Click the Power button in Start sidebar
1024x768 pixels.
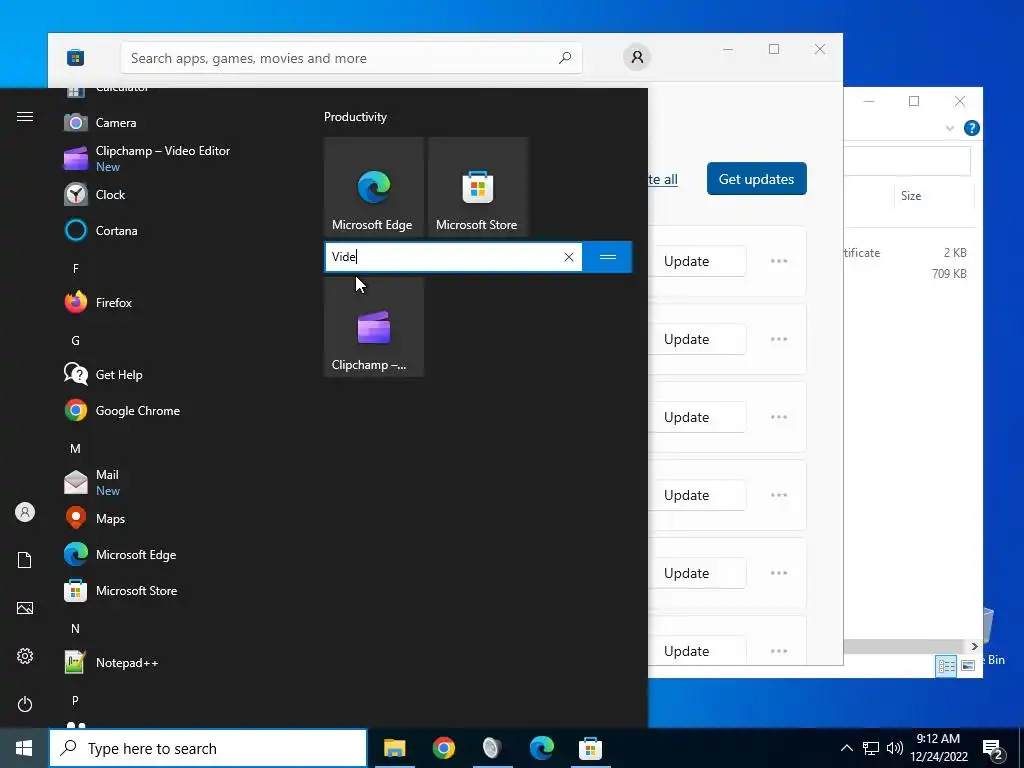(25, 705)
